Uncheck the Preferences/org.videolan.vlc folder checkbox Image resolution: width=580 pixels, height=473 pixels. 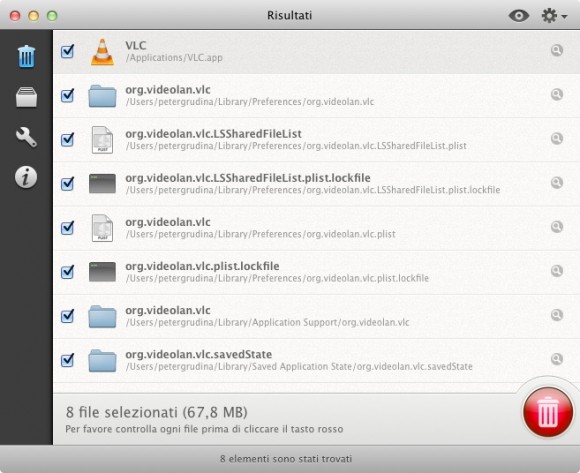67,95
